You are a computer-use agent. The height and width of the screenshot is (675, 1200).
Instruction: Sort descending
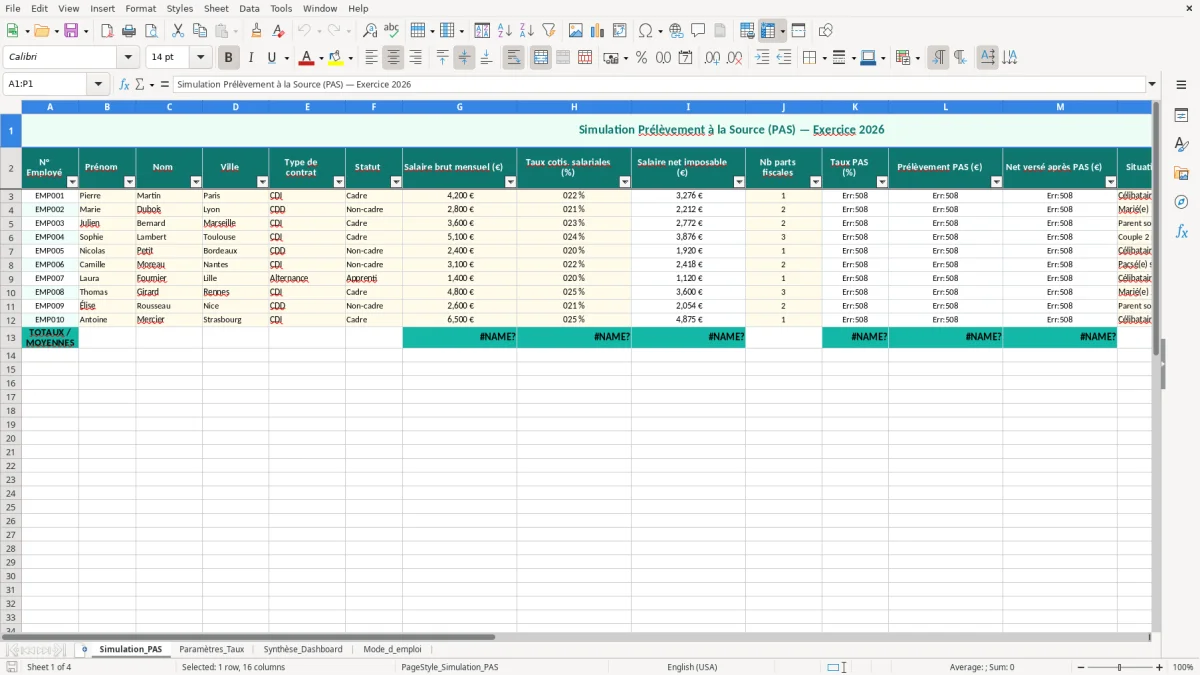[x=527, y=31]
